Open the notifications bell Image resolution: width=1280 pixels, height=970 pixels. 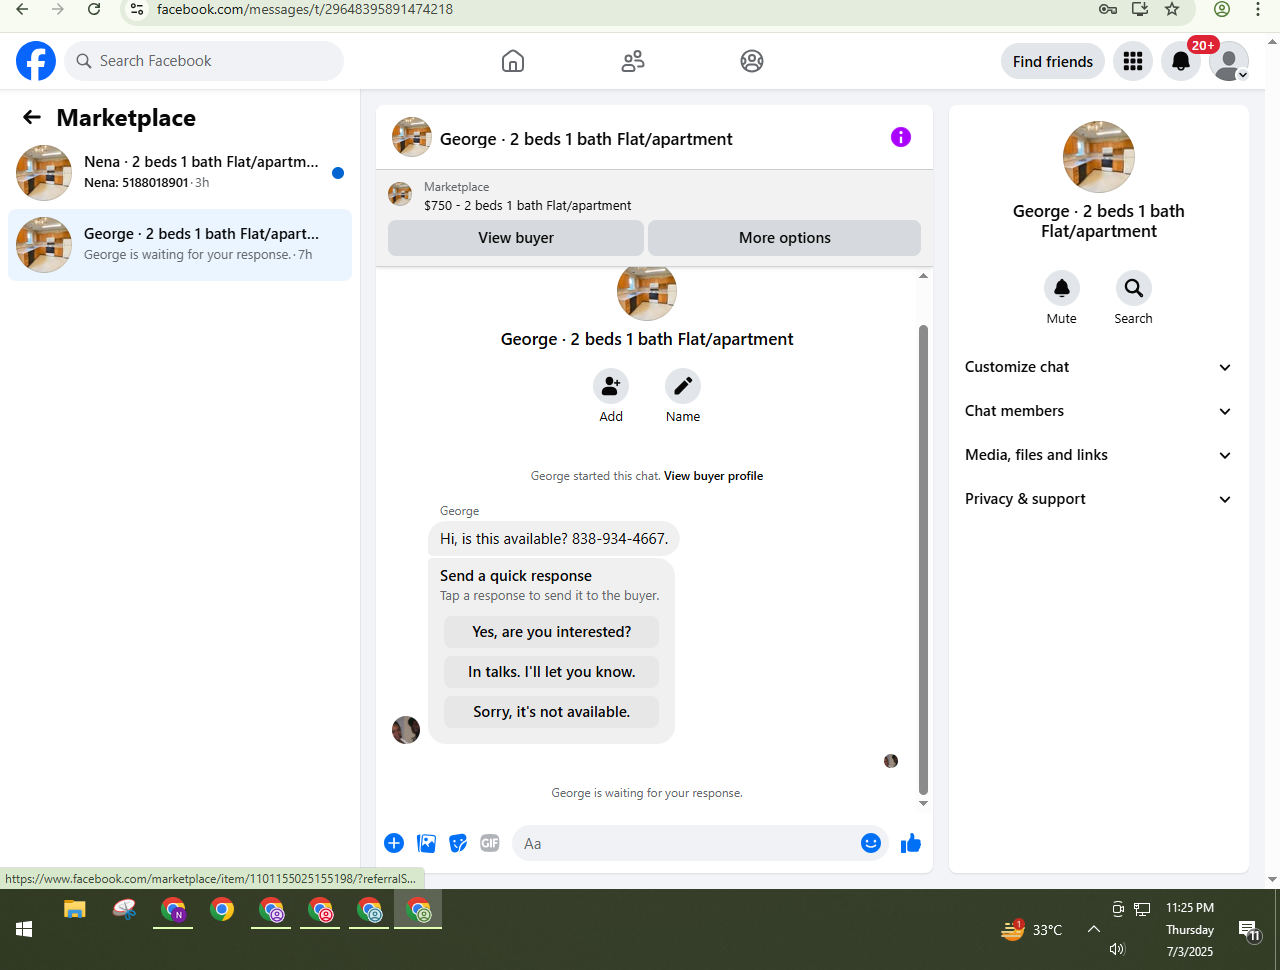(1181, 61)
